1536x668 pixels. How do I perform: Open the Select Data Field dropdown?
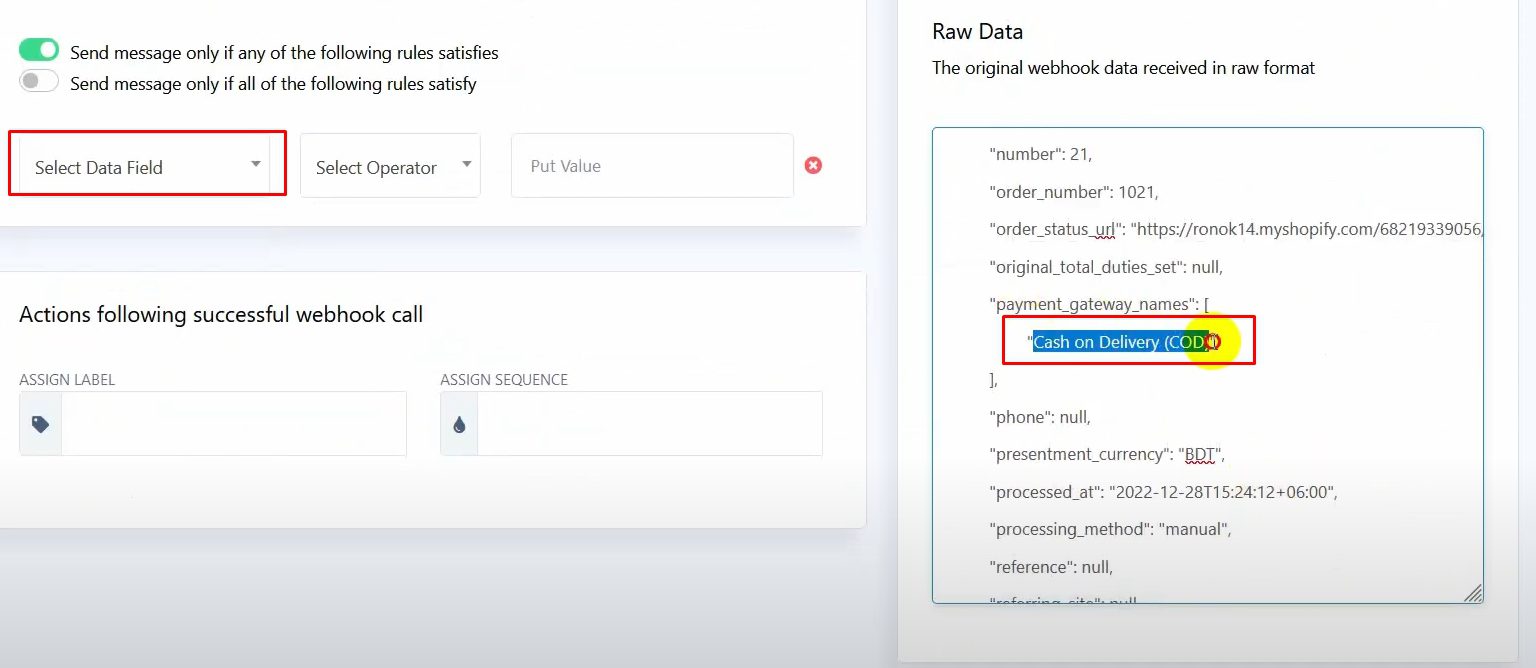click(x=140, y=167)
